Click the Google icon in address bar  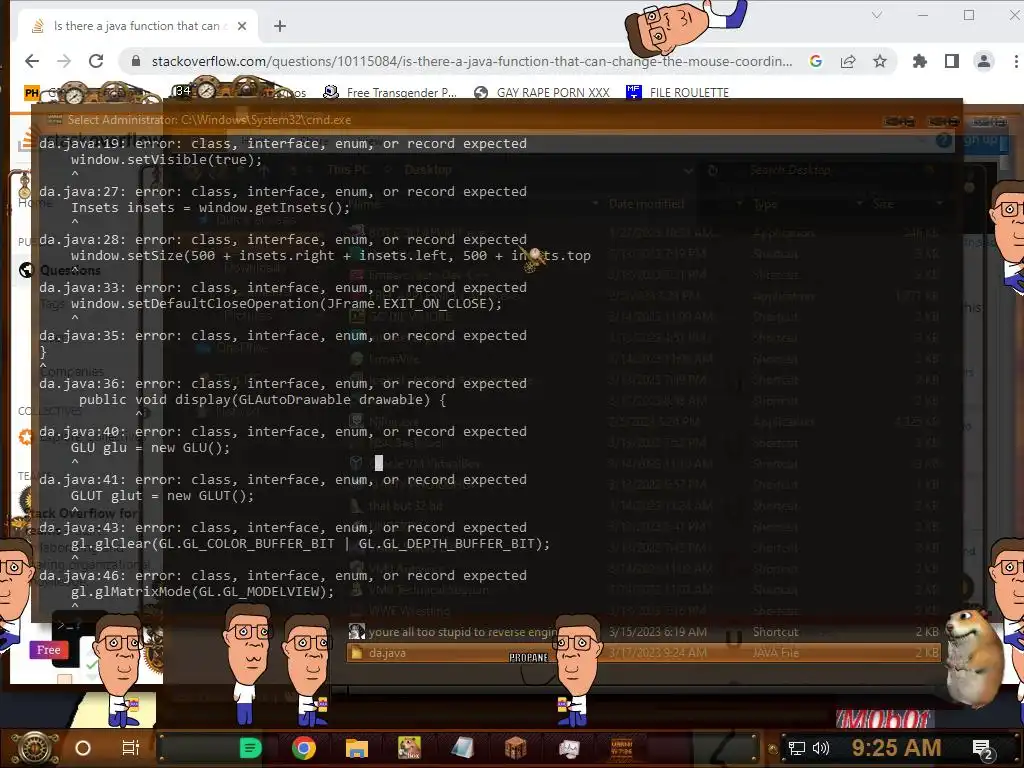point(816,61)
